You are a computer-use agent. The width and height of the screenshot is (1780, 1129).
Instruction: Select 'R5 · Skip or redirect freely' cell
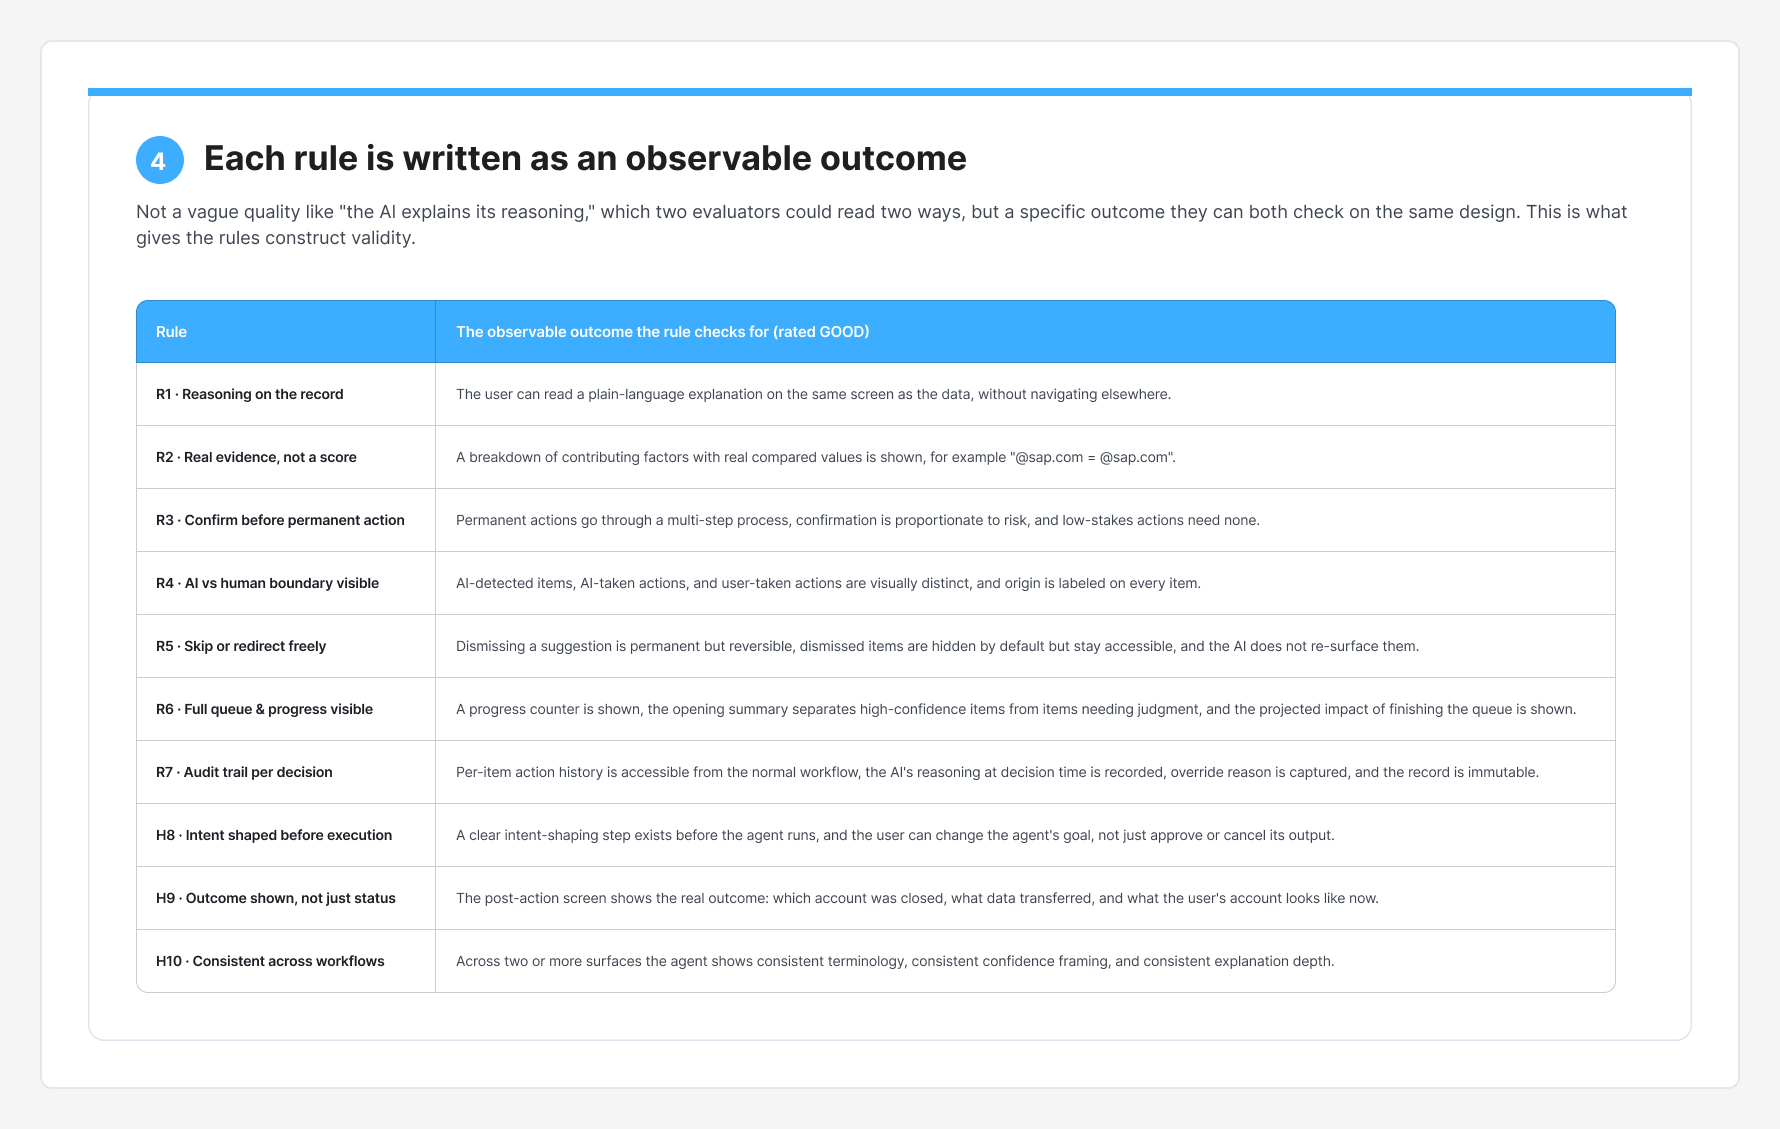click(286, 646)
